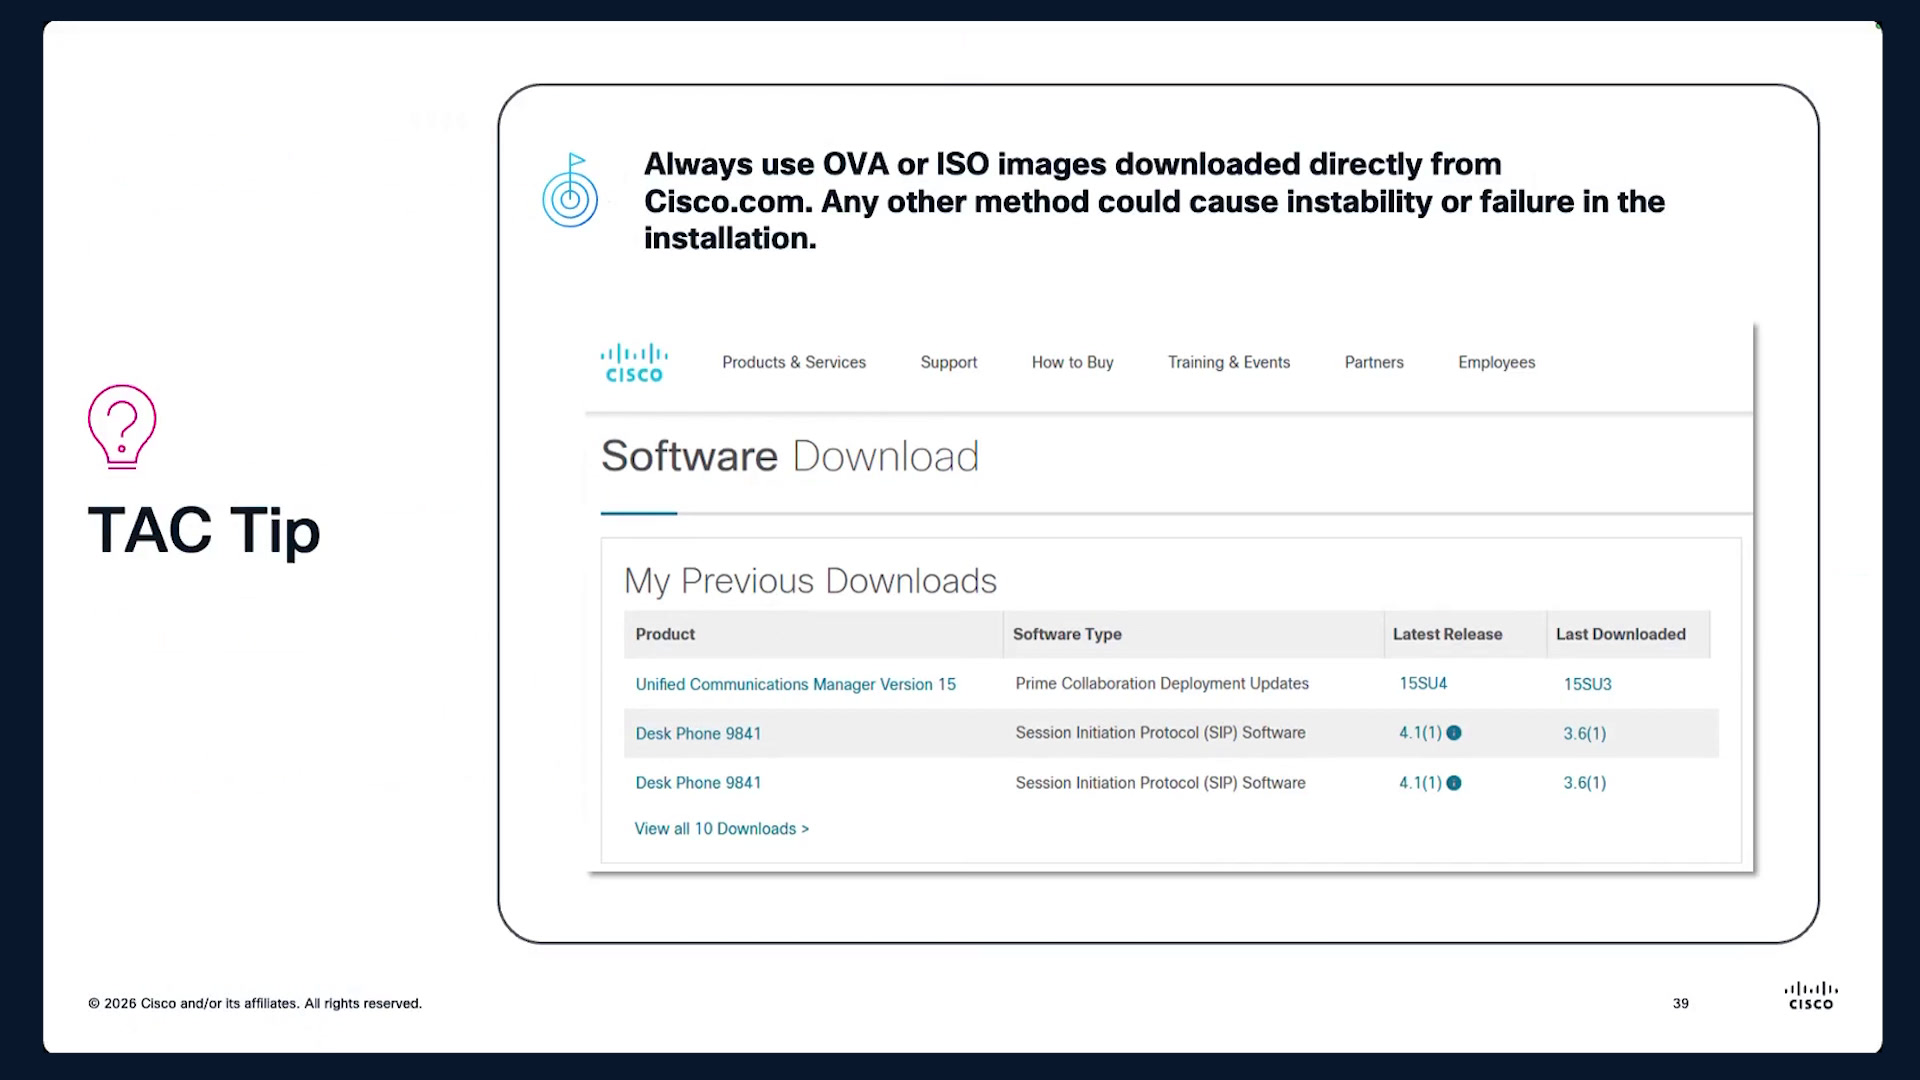Click the Cisco logo in the website header
This screenshot has width=1920, height=1080.
[x=634, y=363]
